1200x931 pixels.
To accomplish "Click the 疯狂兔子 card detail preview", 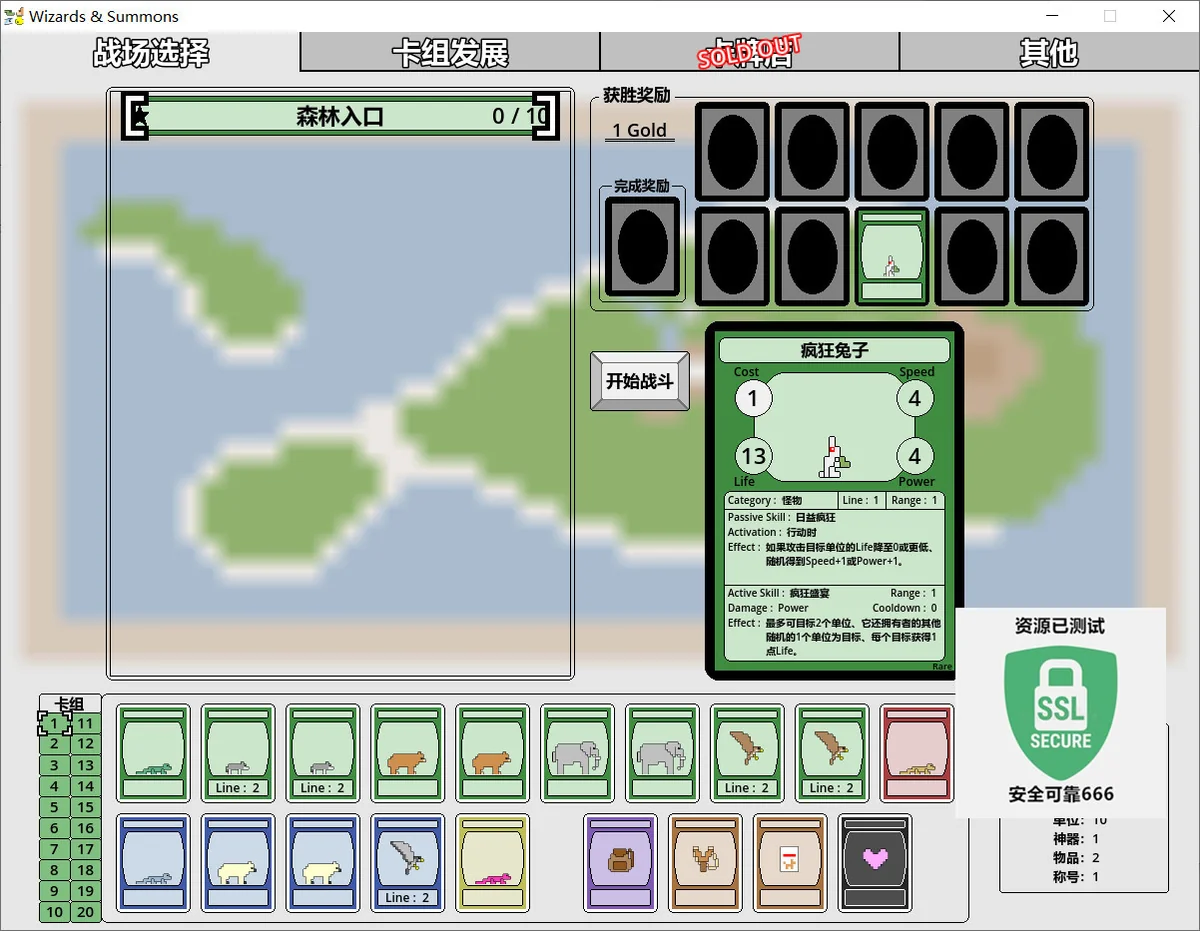I will [834, 500].
